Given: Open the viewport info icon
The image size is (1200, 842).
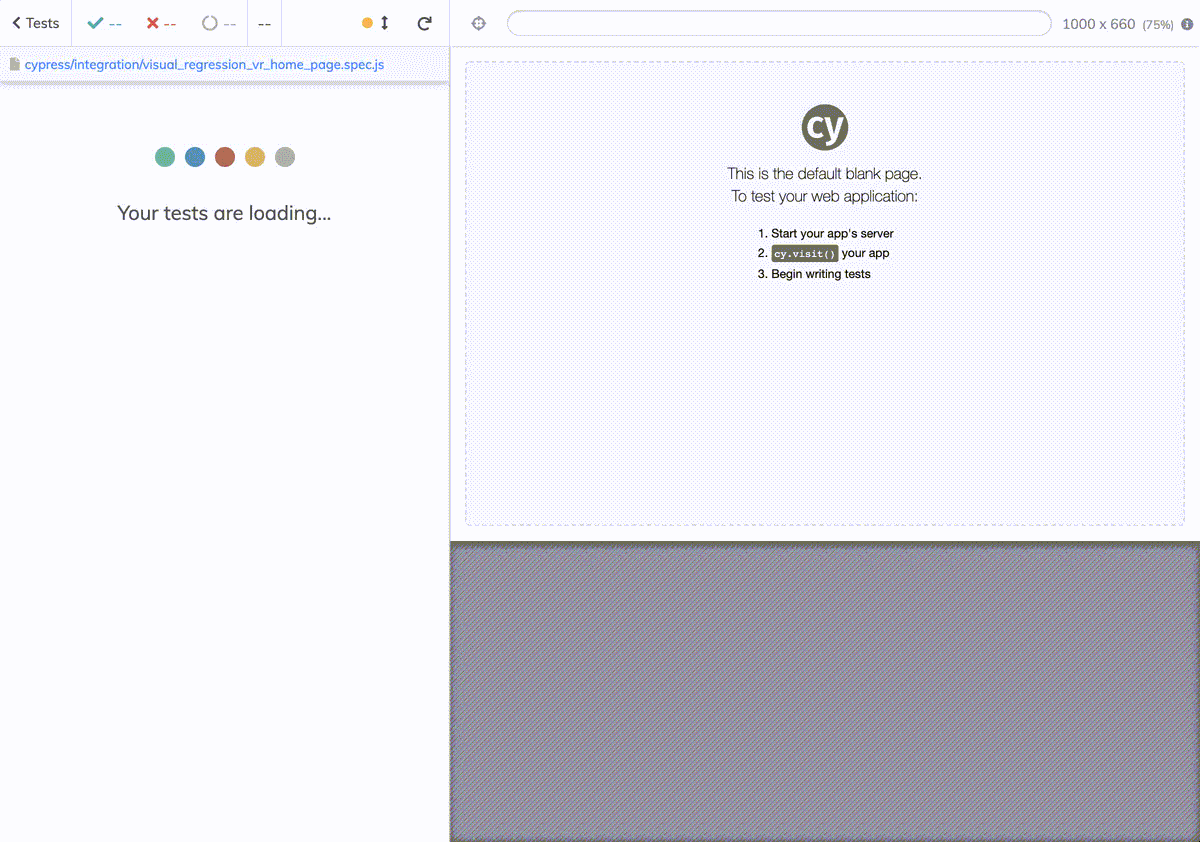Looking at the screenshot, I should pyautogui.click(x=1187, y=24).
